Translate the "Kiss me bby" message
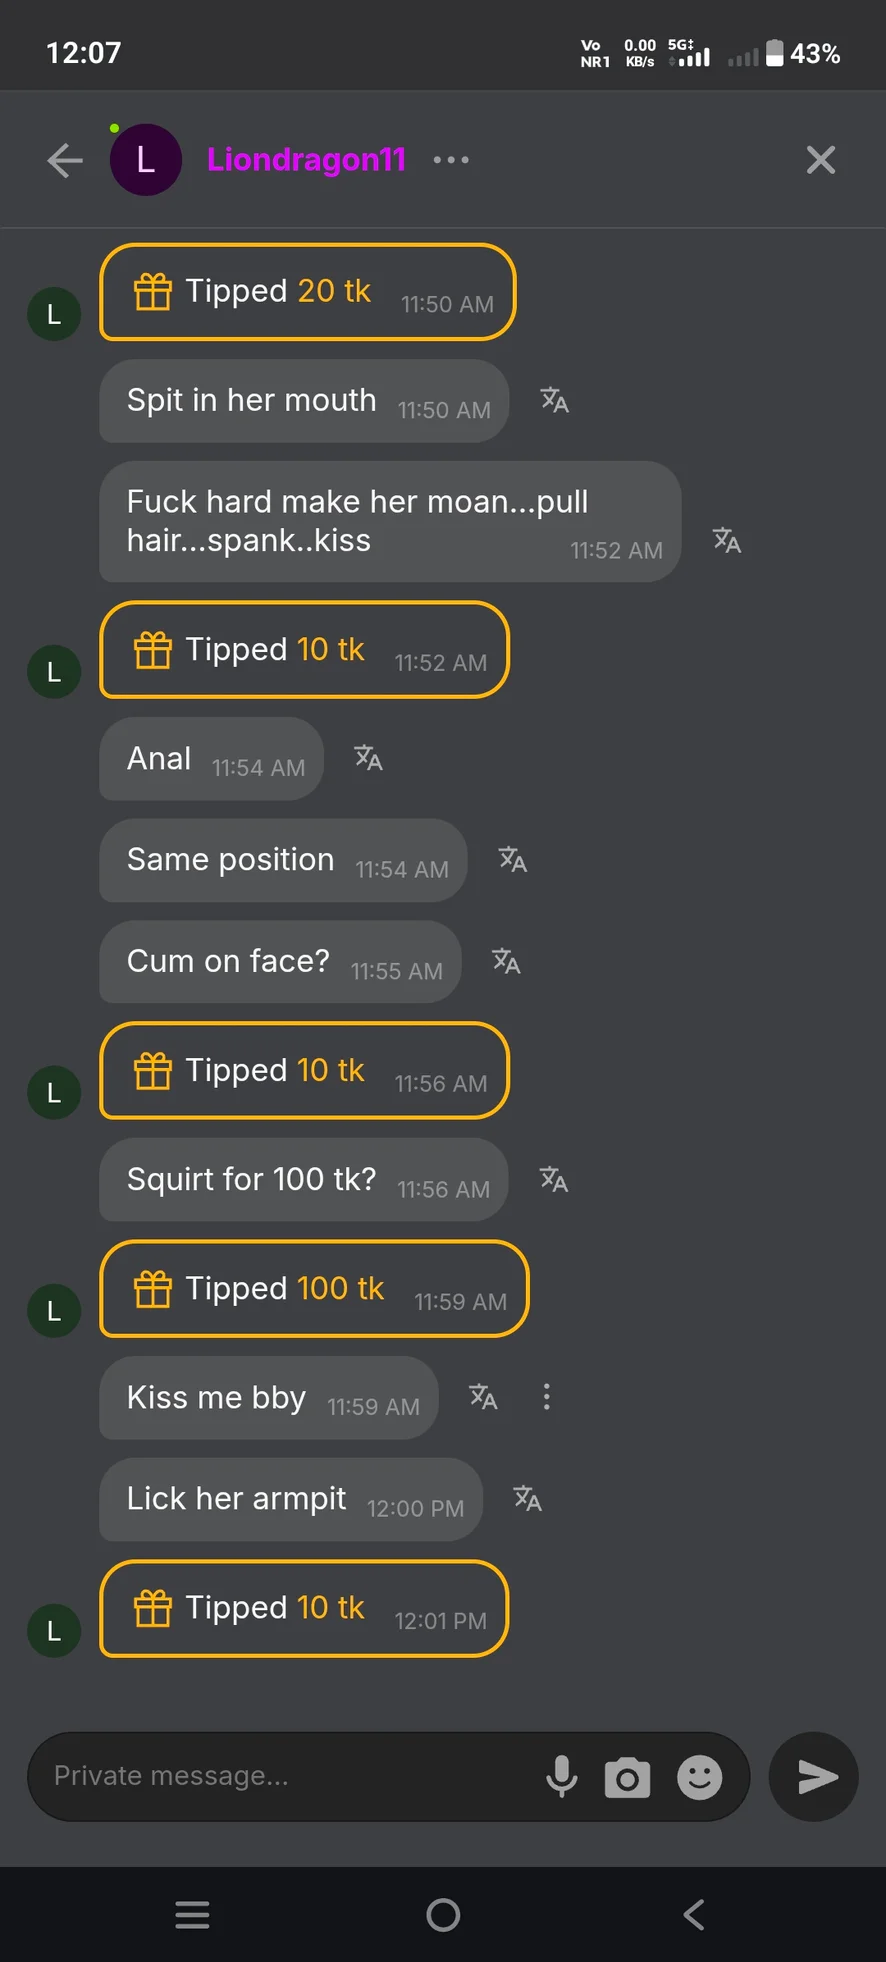This screenshot has height=1962, width=886. coord(483,1397)
